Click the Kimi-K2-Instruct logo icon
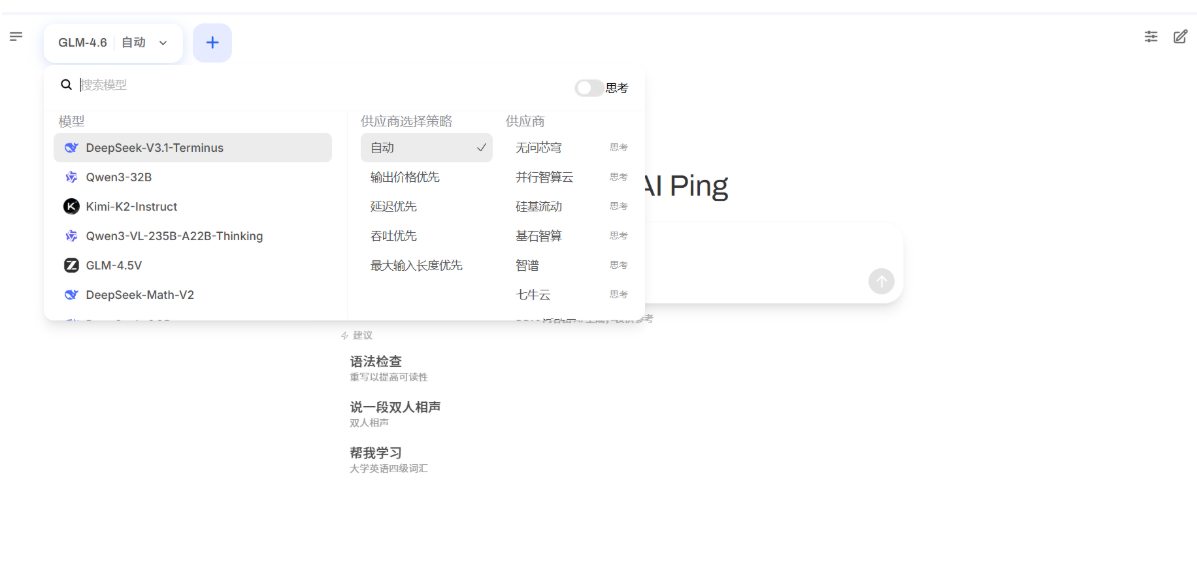Image resolution: width=1197 pixels, height=572 pixels. pyautogui.click(x=72, y=206)
